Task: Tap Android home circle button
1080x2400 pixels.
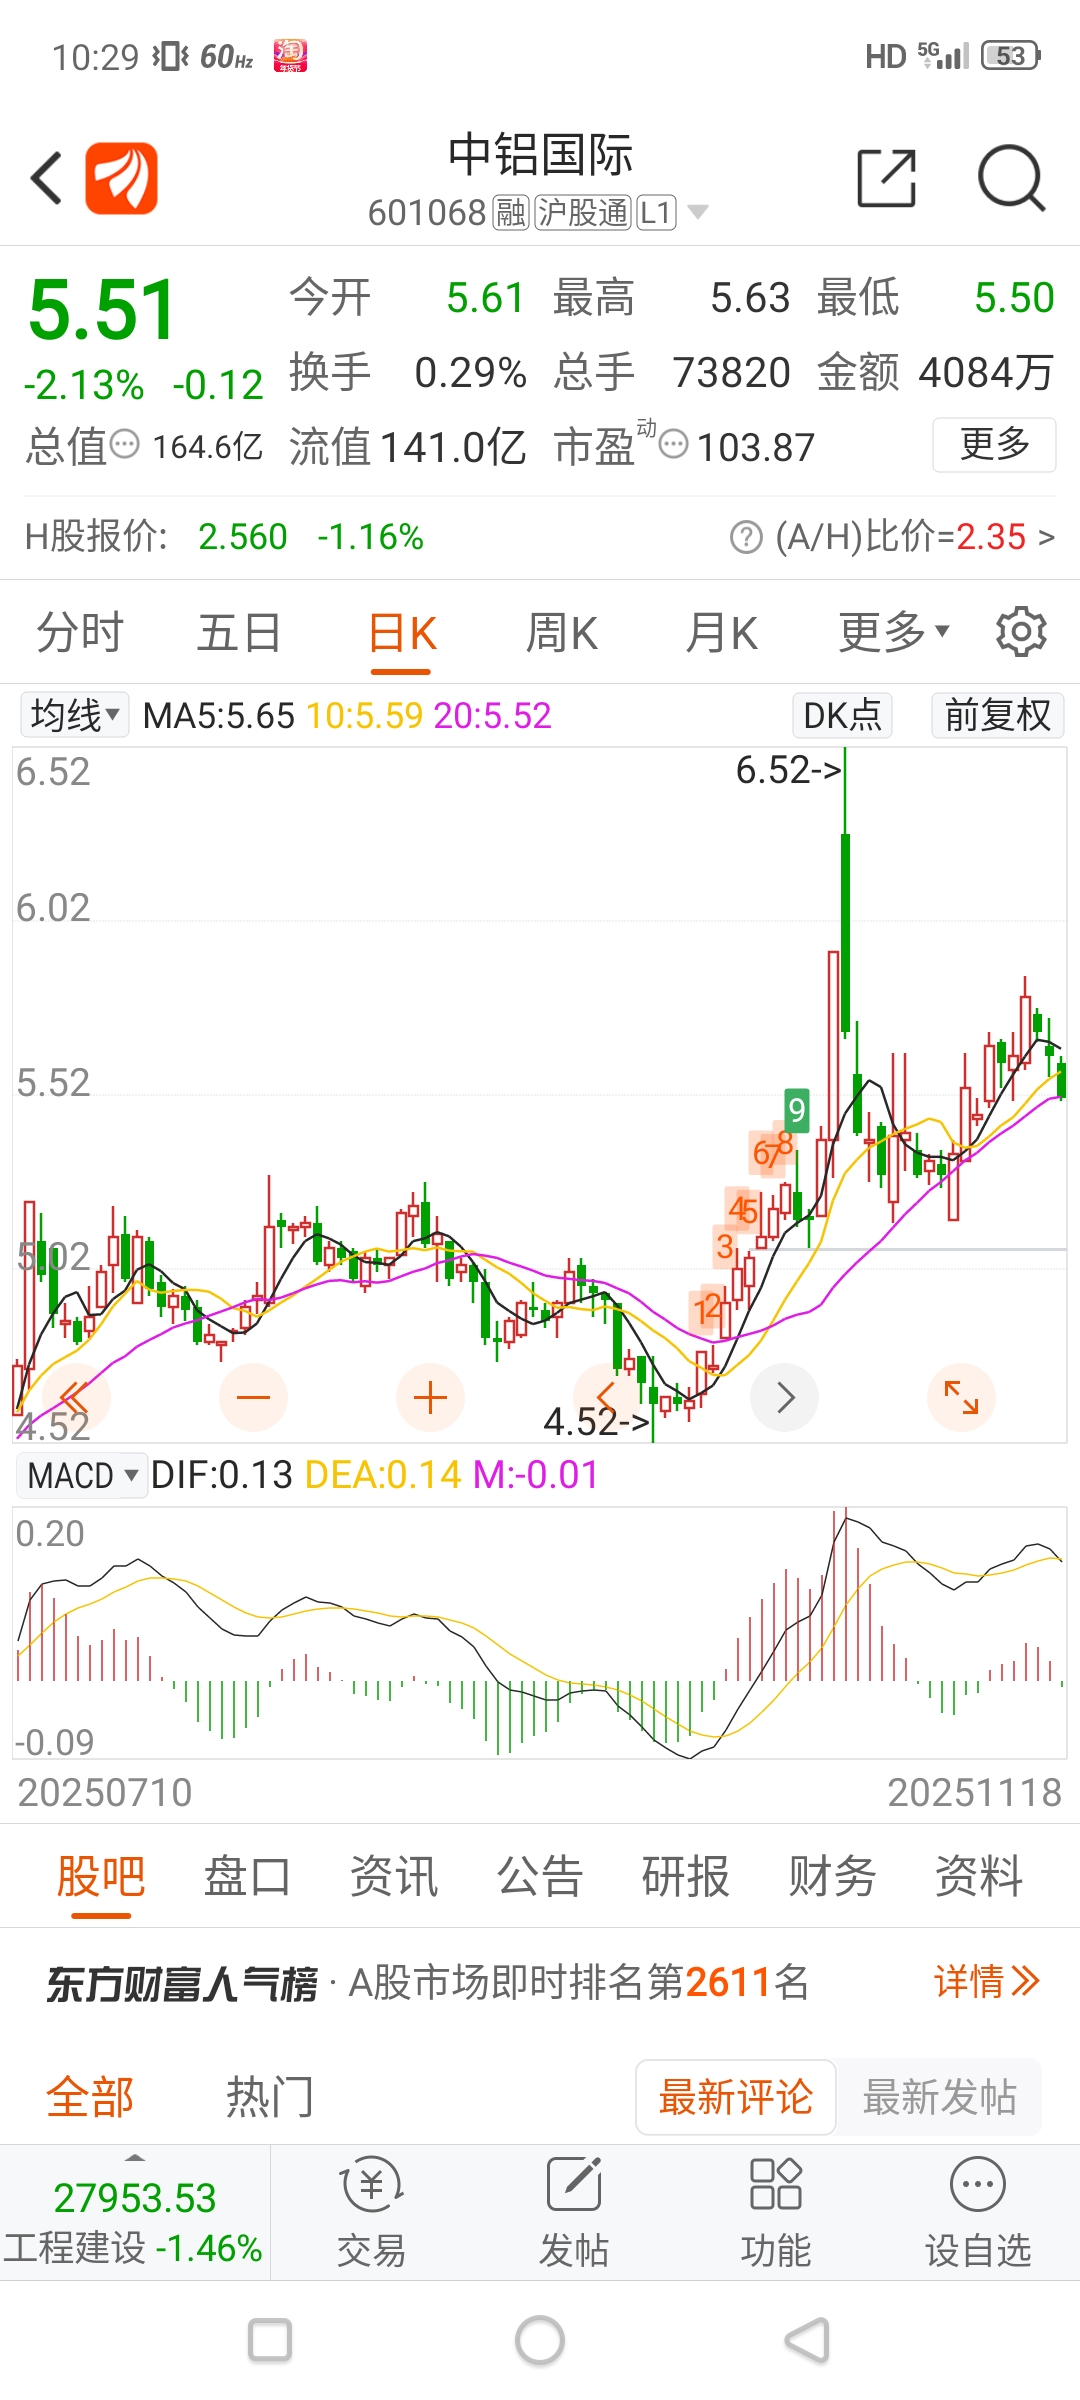Action: point(540,2341)
